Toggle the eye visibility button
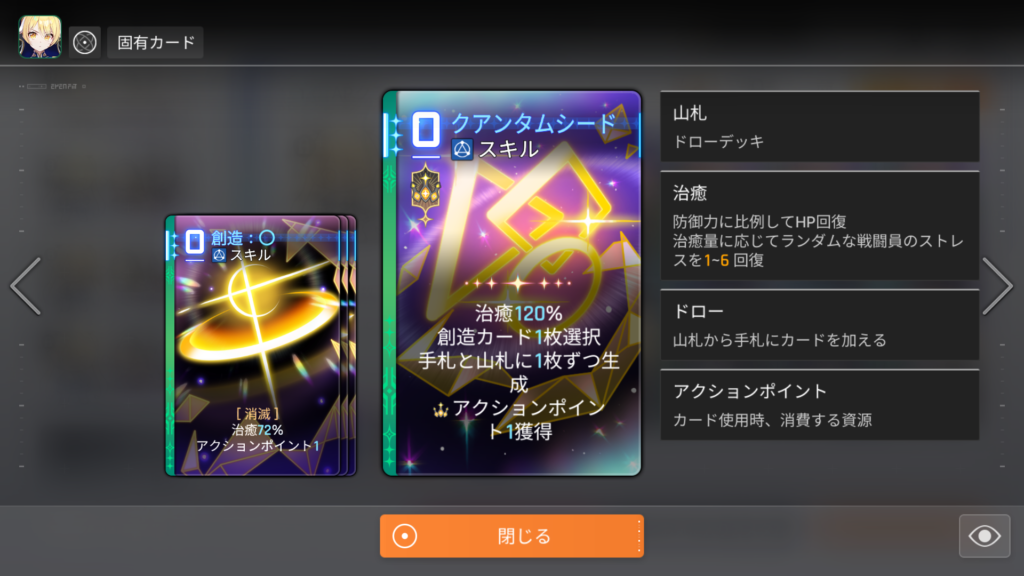Viewport: 1024px width, 576px height. pyautogui.click(x=984, y=536)
